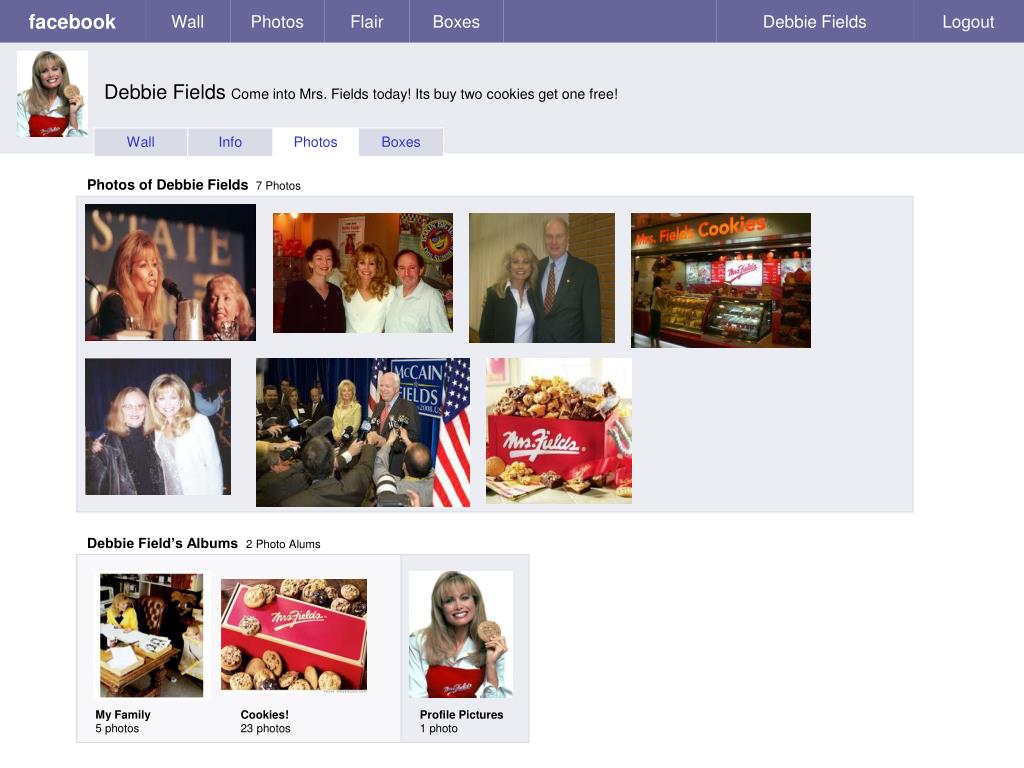The height and width of the screenshot is (768, 1024).
Task: Select the Photos profile tab
Action: 315,142
